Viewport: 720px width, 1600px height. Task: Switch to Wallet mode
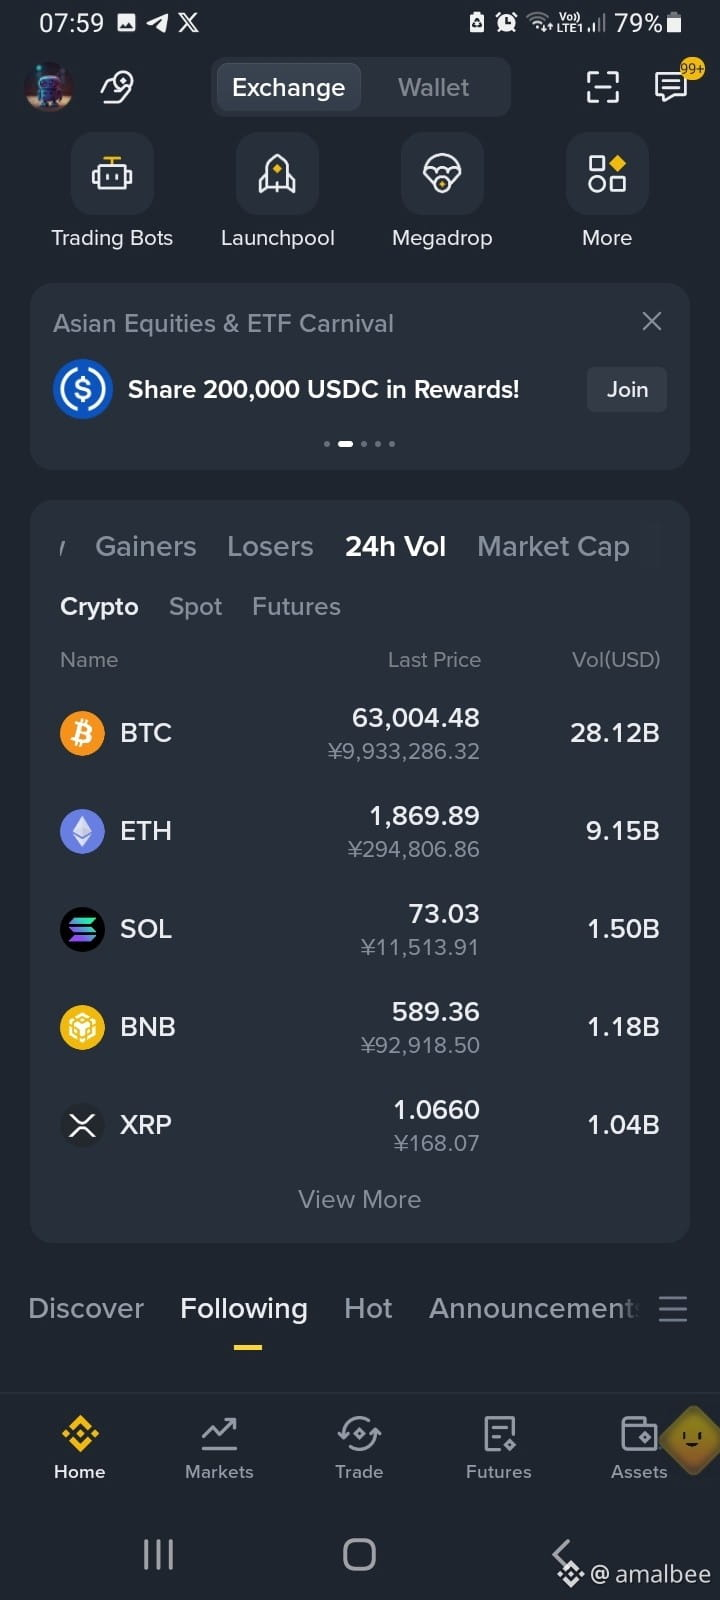click(433, 87)
